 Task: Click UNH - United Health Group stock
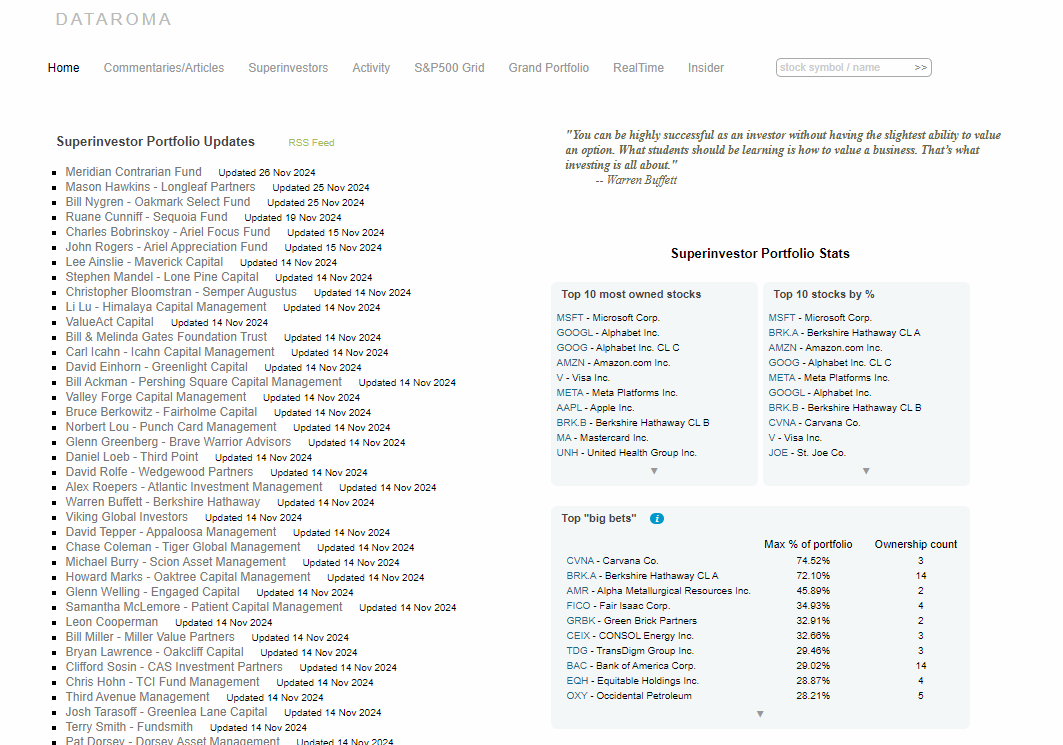pyautogui.click(x=626, y=453)
